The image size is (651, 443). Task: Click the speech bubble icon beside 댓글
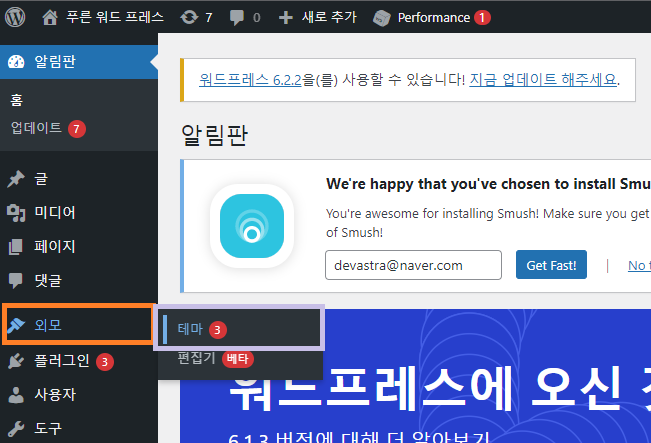click(16, 281)
